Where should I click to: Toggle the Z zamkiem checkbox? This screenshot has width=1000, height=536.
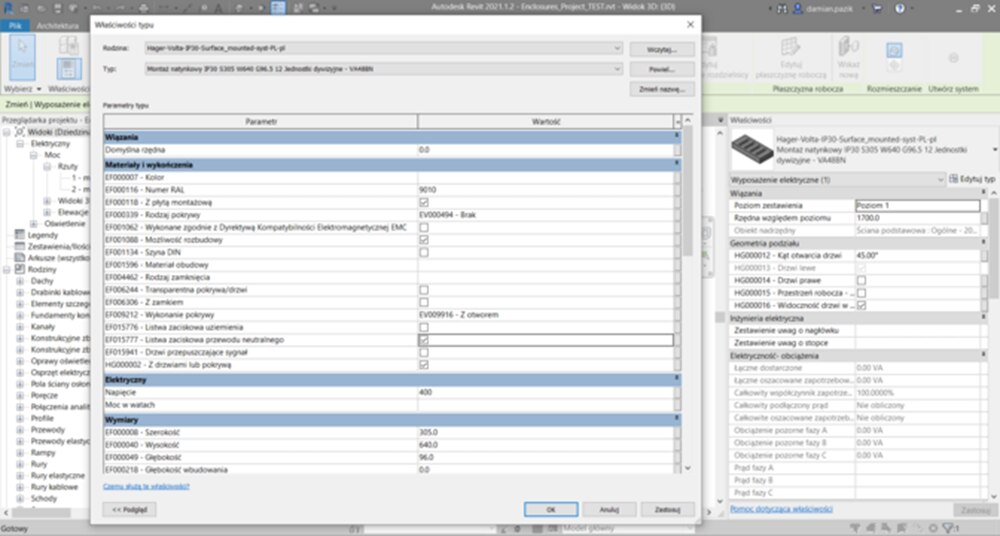[424, 302]
